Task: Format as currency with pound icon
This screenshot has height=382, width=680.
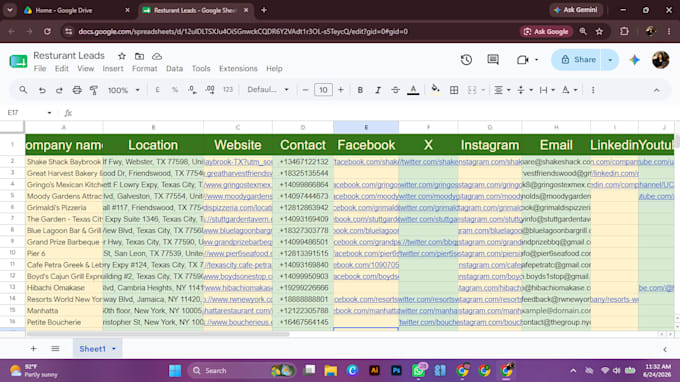Action: coord(157,90)
